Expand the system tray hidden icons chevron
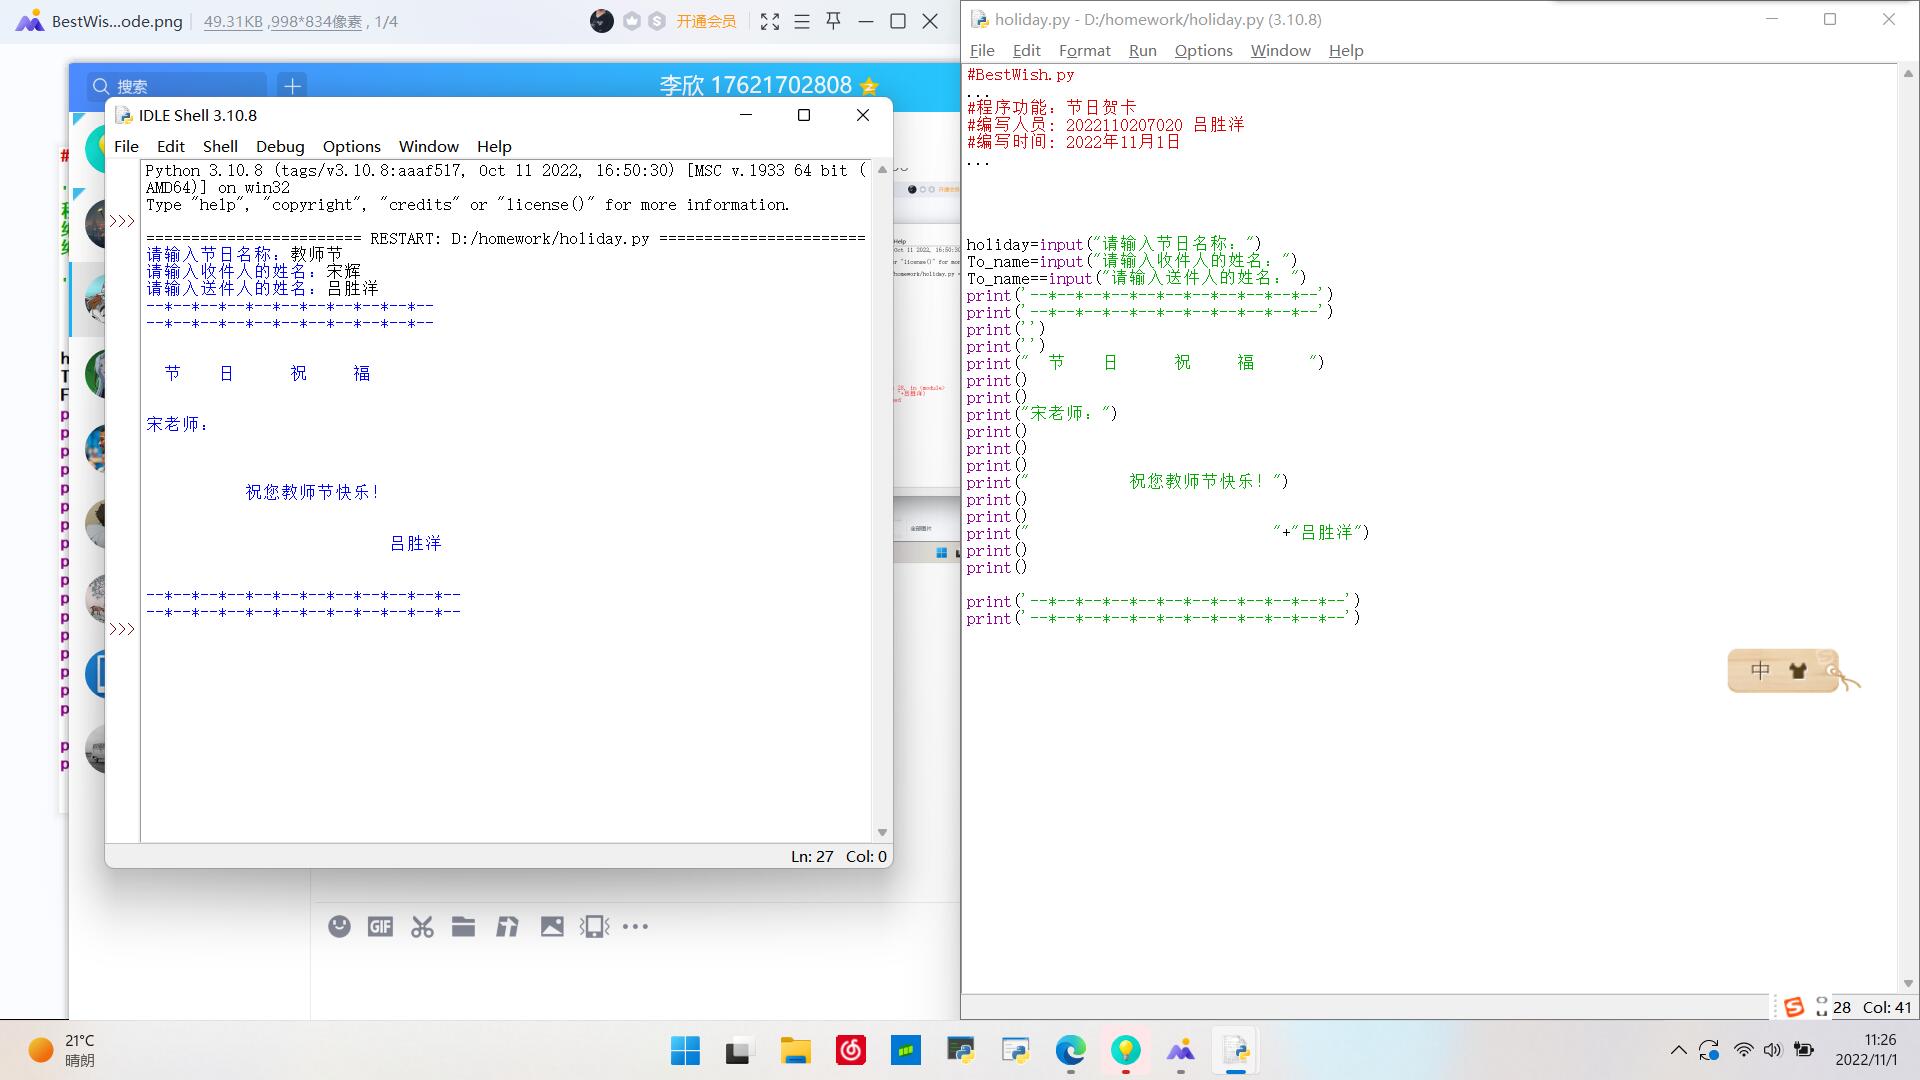This screenshot has width=1920, height=1080. pos(1678,1050)
